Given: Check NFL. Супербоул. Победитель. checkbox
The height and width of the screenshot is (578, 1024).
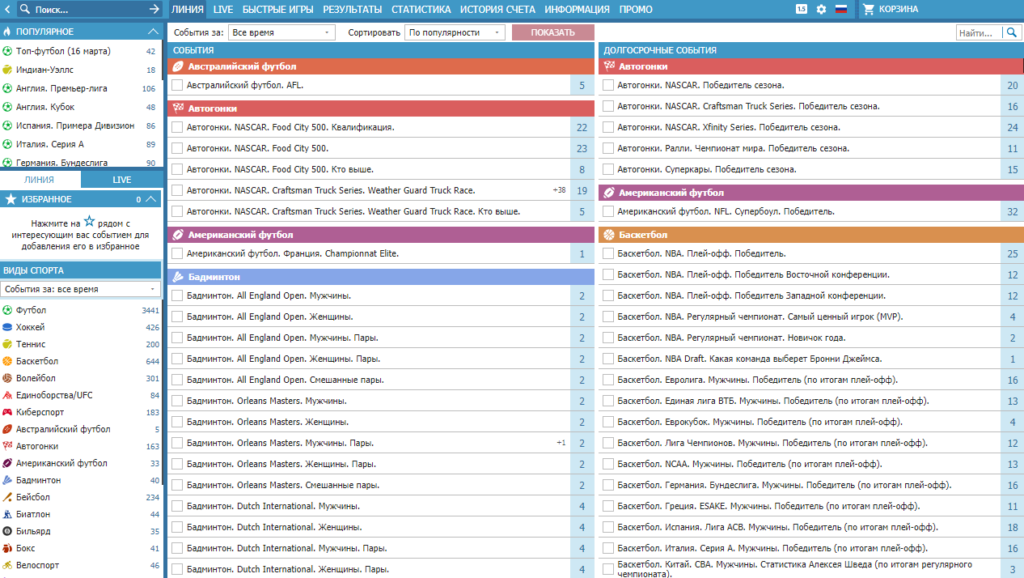Looking at the screenshot, I should (x=608, y=212).
